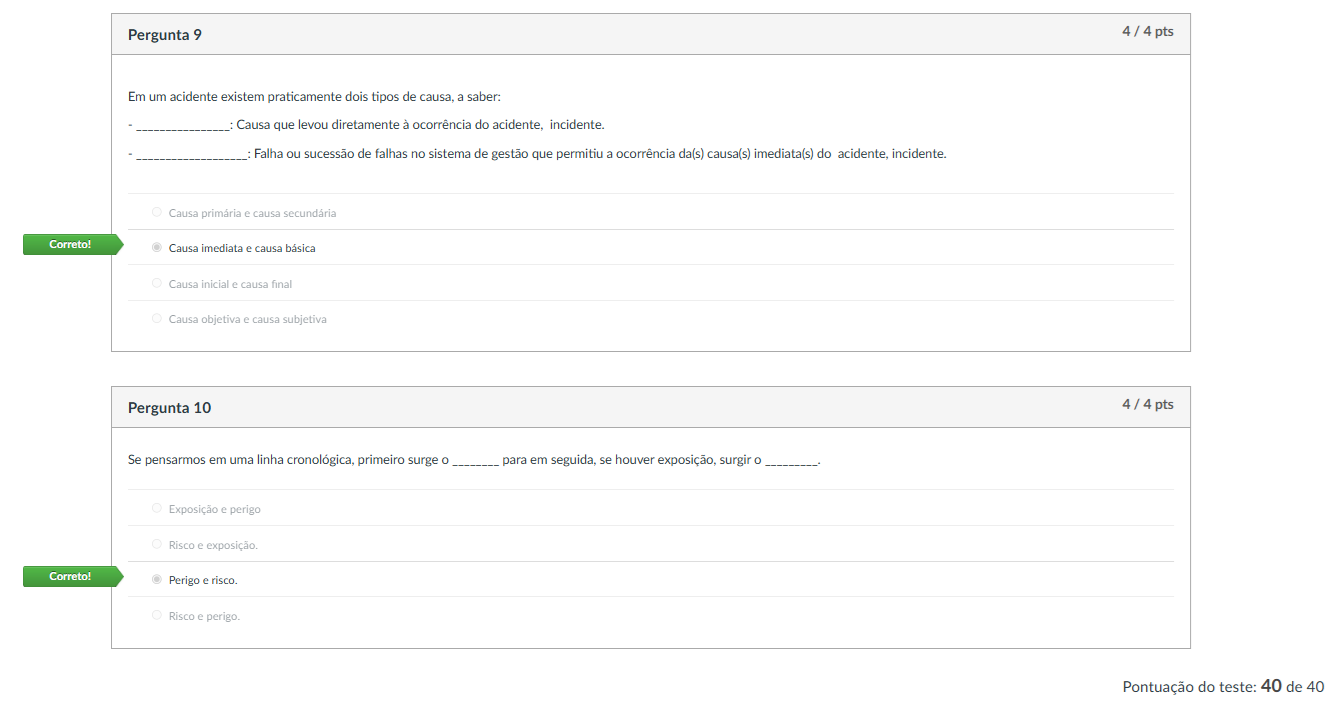
Task: Click the line starting 'Falha ou sucessão de falhas'
Action: click(x=600, y=154)
